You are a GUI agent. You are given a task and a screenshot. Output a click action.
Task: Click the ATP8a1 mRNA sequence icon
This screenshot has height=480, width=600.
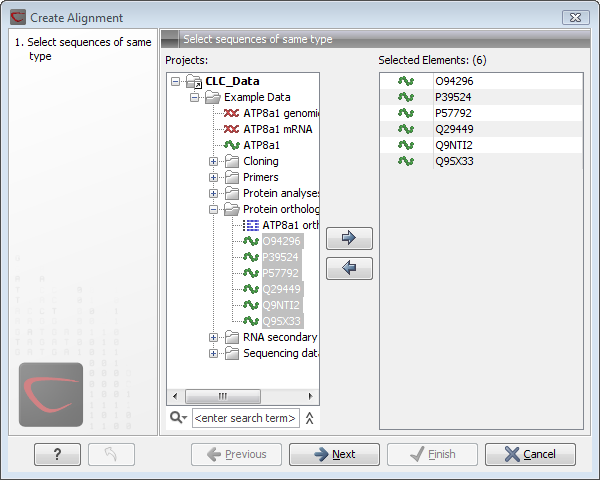[232, 129]
